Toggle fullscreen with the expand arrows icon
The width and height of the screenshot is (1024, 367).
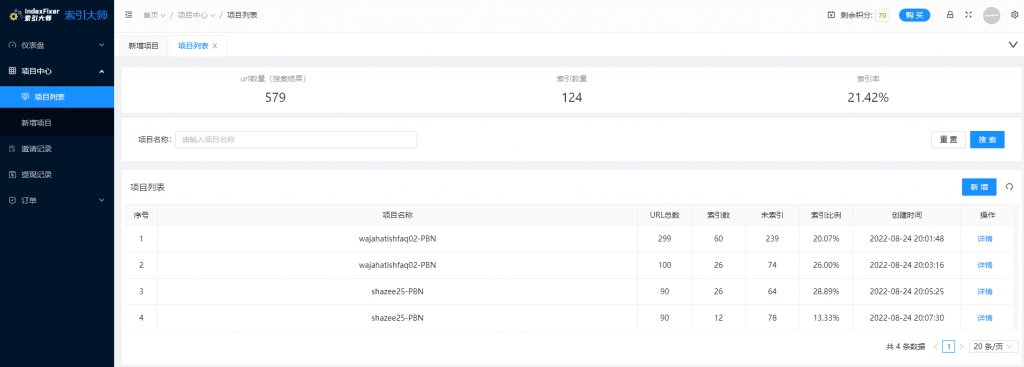(x=968, y=15)
